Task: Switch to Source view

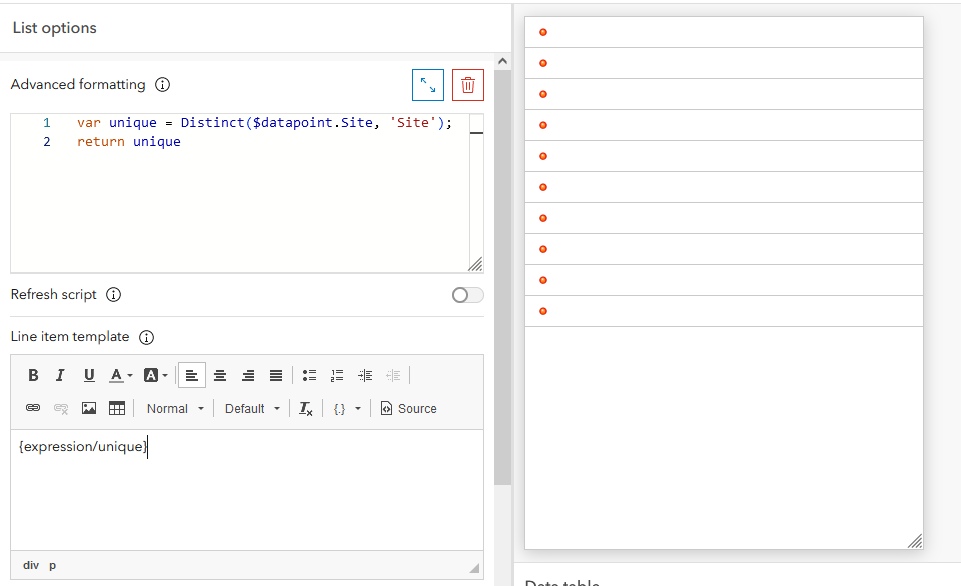Action: pos(408,409)
